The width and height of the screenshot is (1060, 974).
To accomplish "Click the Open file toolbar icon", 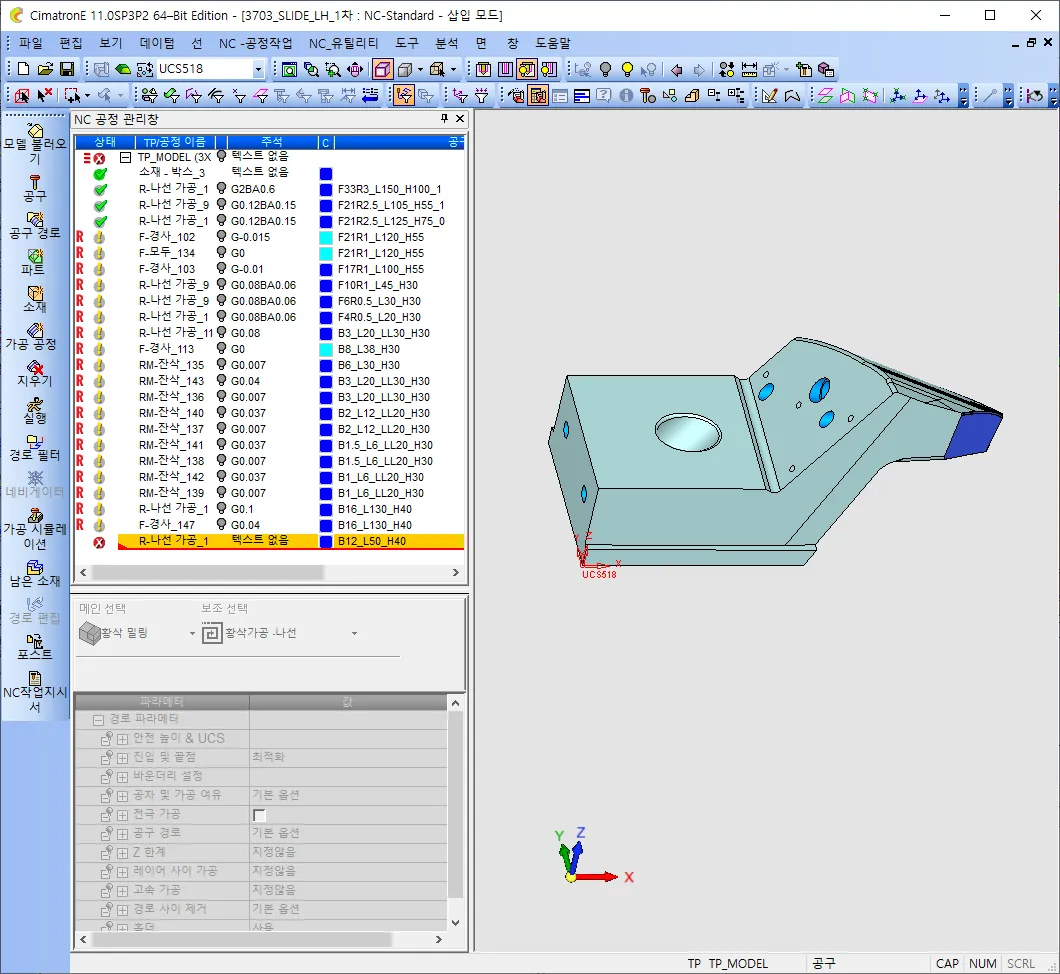I will pyautogui.click(x=45, y=69).
